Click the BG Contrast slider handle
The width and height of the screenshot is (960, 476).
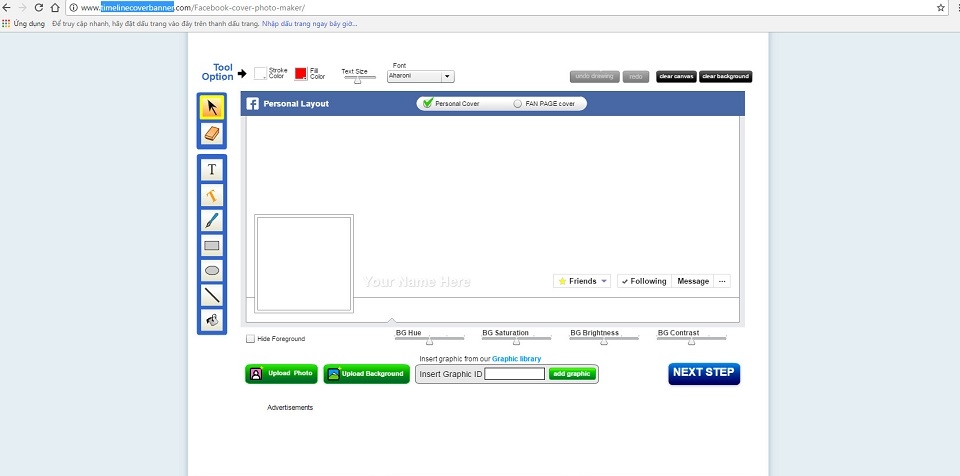click(692, 341)
